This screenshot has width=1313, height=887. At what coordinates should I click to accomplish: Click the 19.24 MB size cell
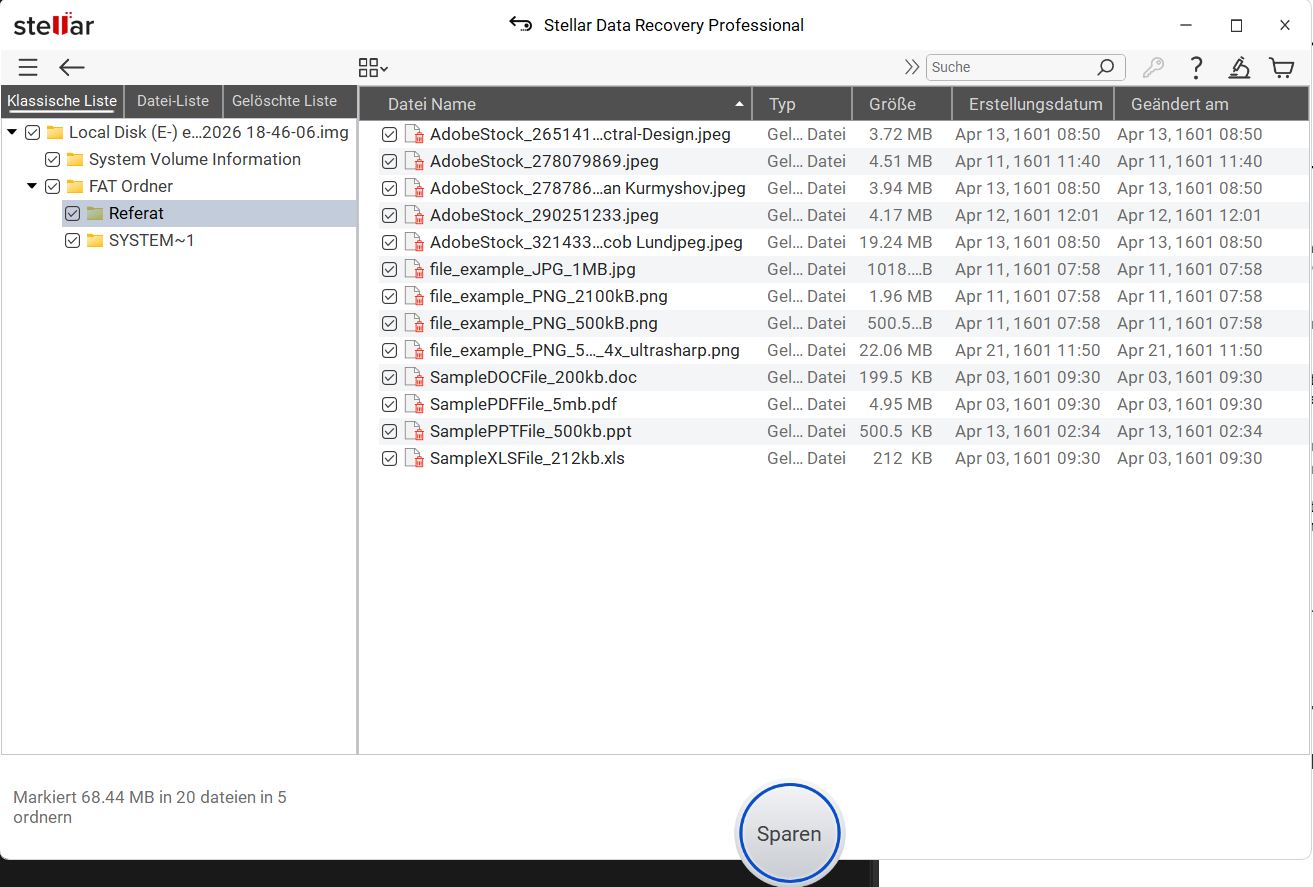click(895, 242)
